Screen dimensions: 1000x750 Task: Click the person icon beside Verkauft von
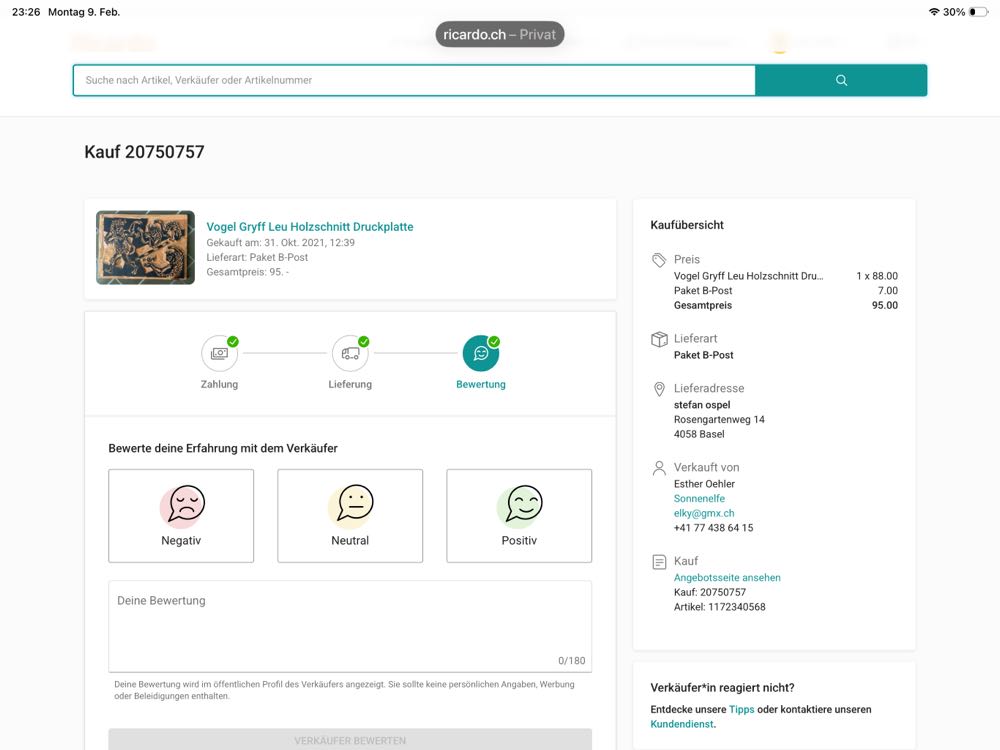point(659,468)
